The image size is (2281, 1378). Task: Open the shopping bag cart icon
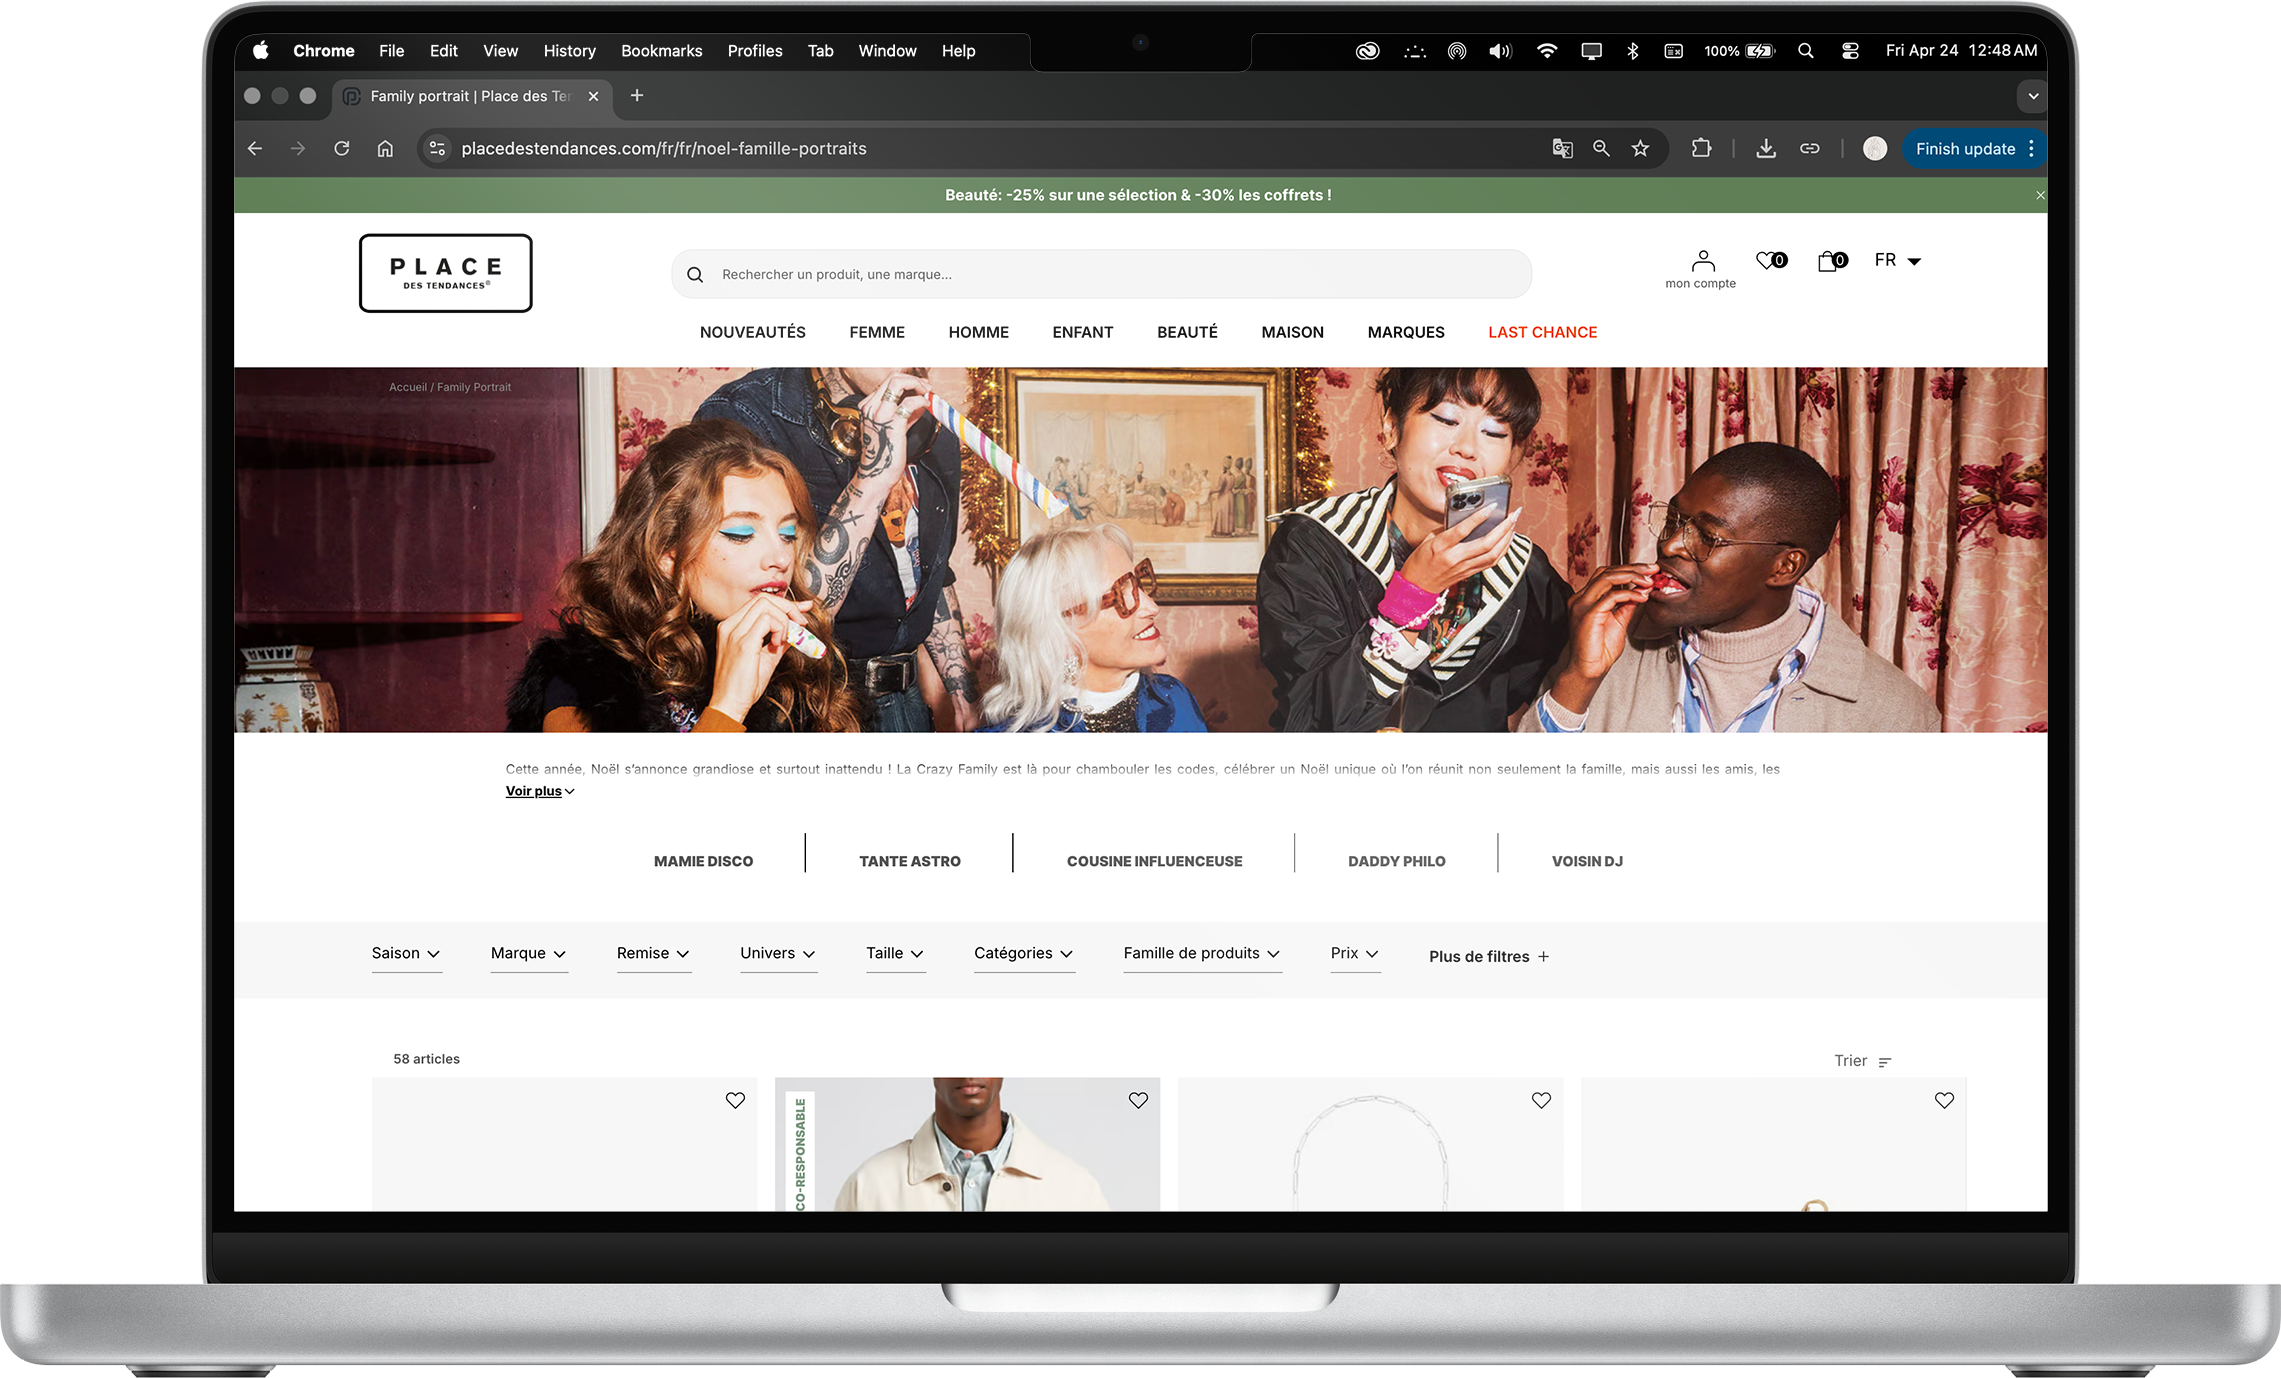click(x=1830, y=261)
